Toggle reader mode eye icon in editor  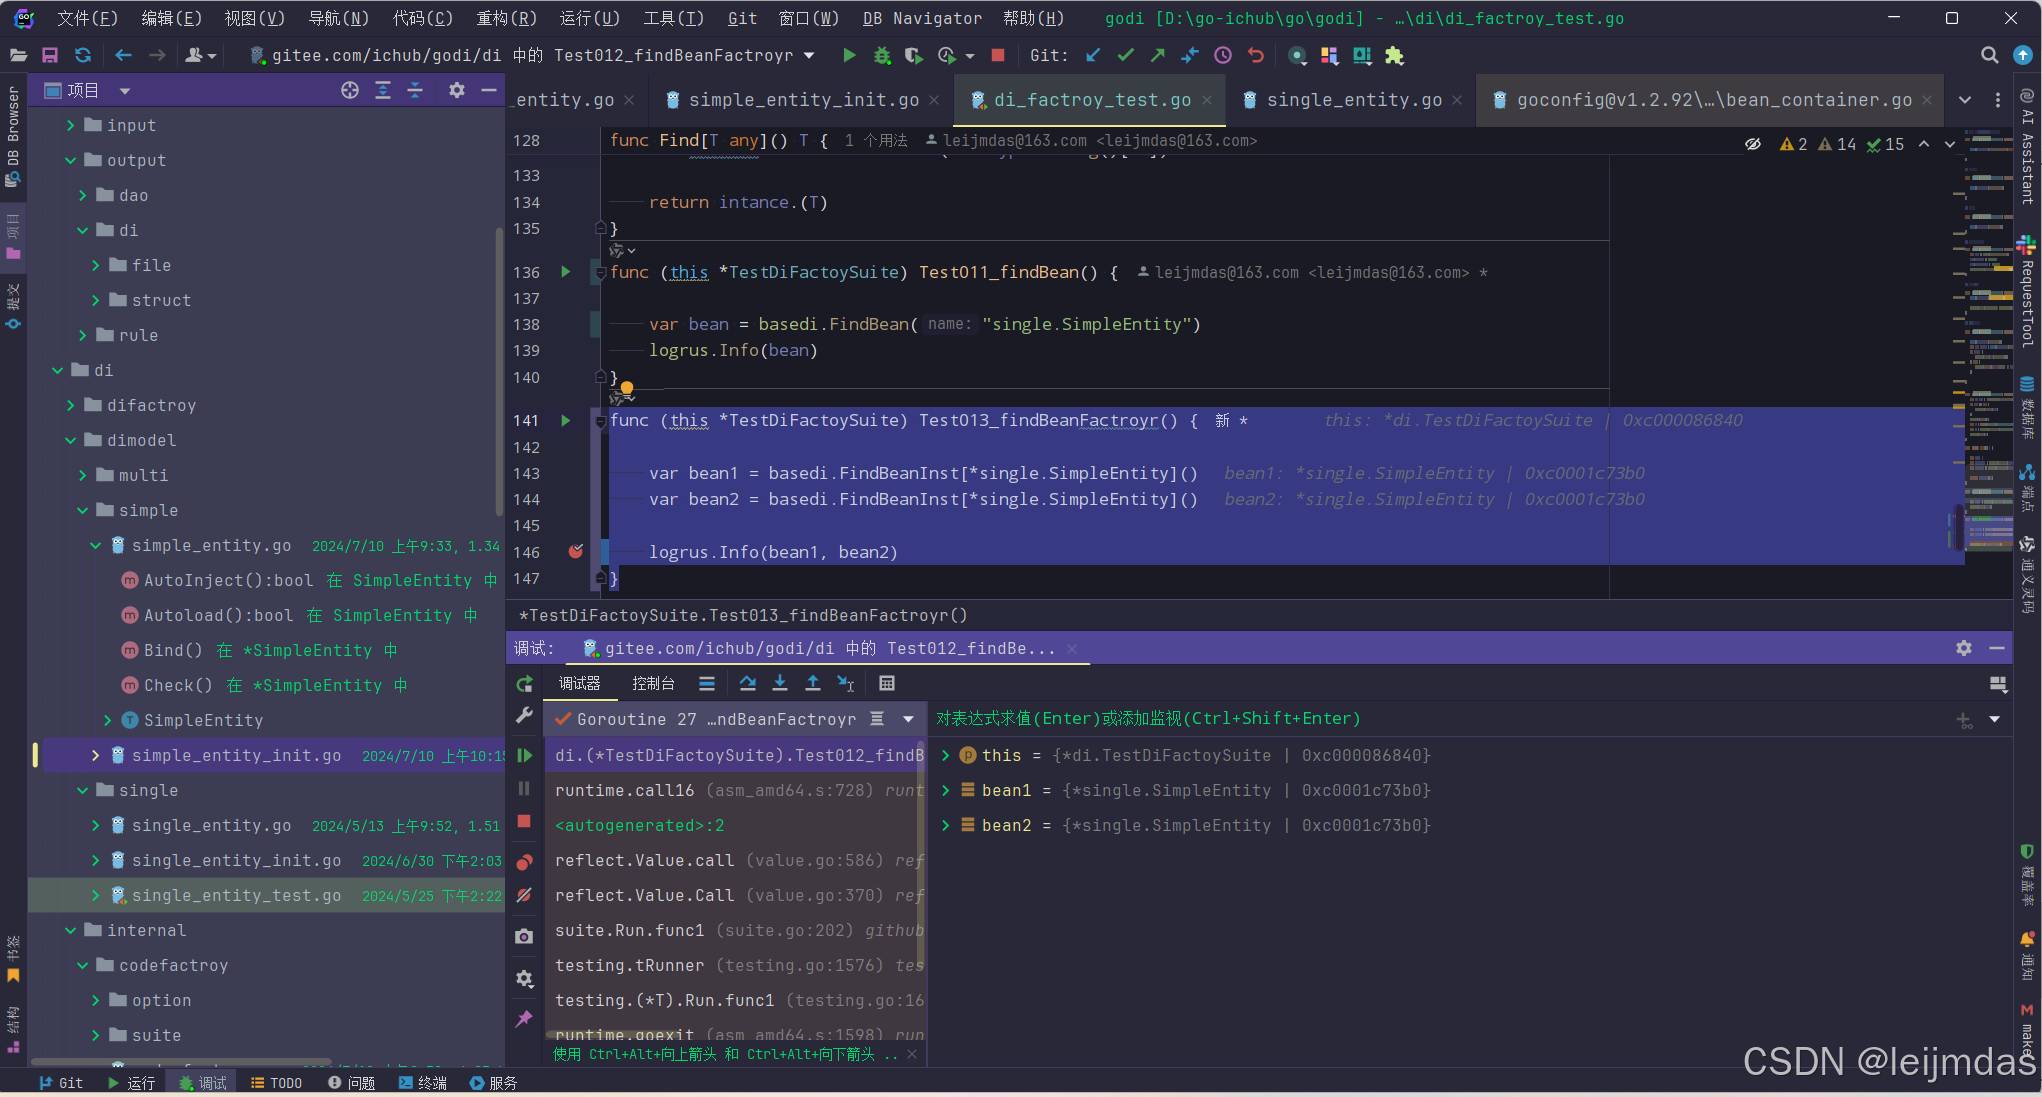pos(1753,144)
